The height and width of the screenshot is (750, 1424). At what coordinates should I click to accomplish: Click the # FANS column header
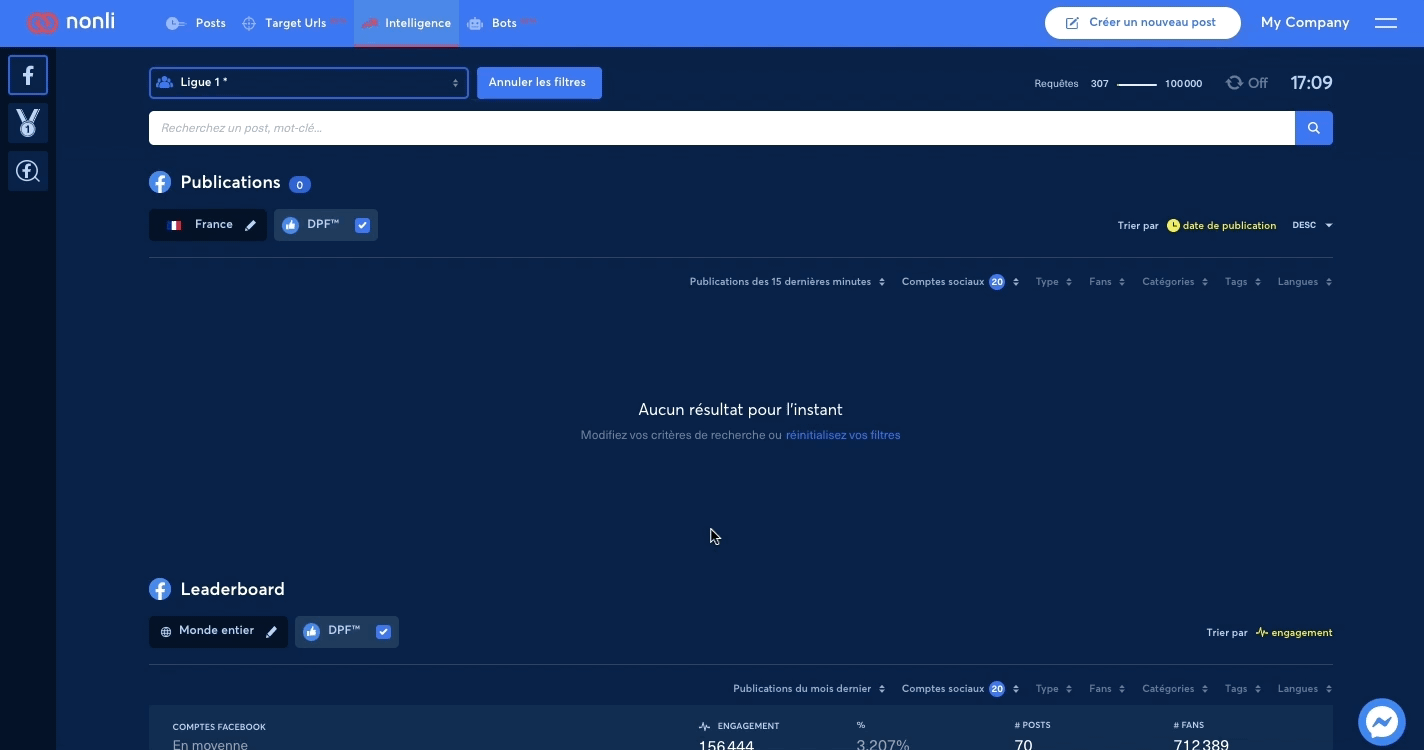pyautogui.click(x=1190, y=725)
